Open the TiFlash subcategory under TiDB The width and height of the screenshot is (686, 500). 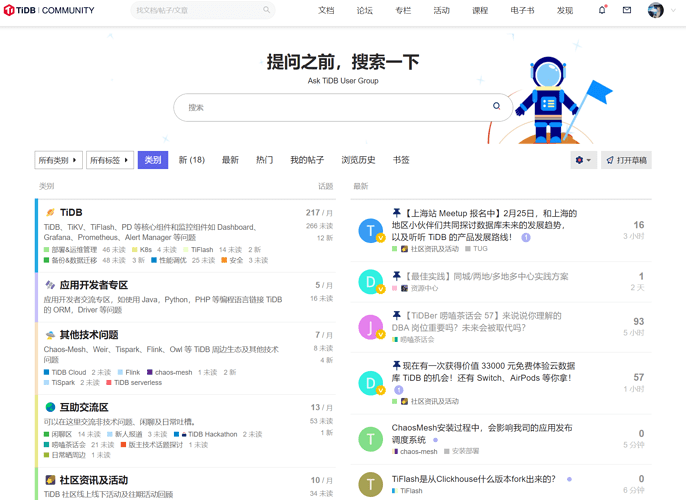(x=202, y=249)
